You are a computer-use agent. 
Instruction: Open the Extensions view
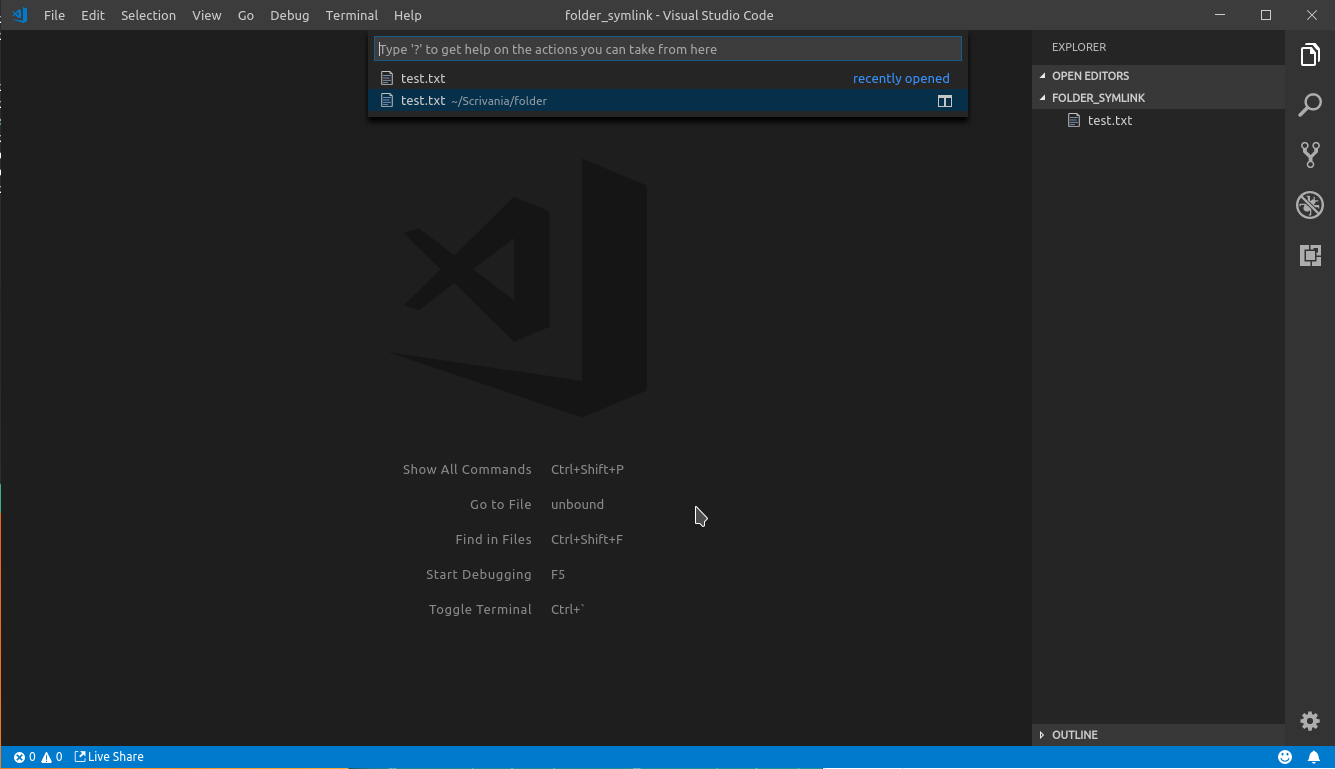(x=1310, y=255)
